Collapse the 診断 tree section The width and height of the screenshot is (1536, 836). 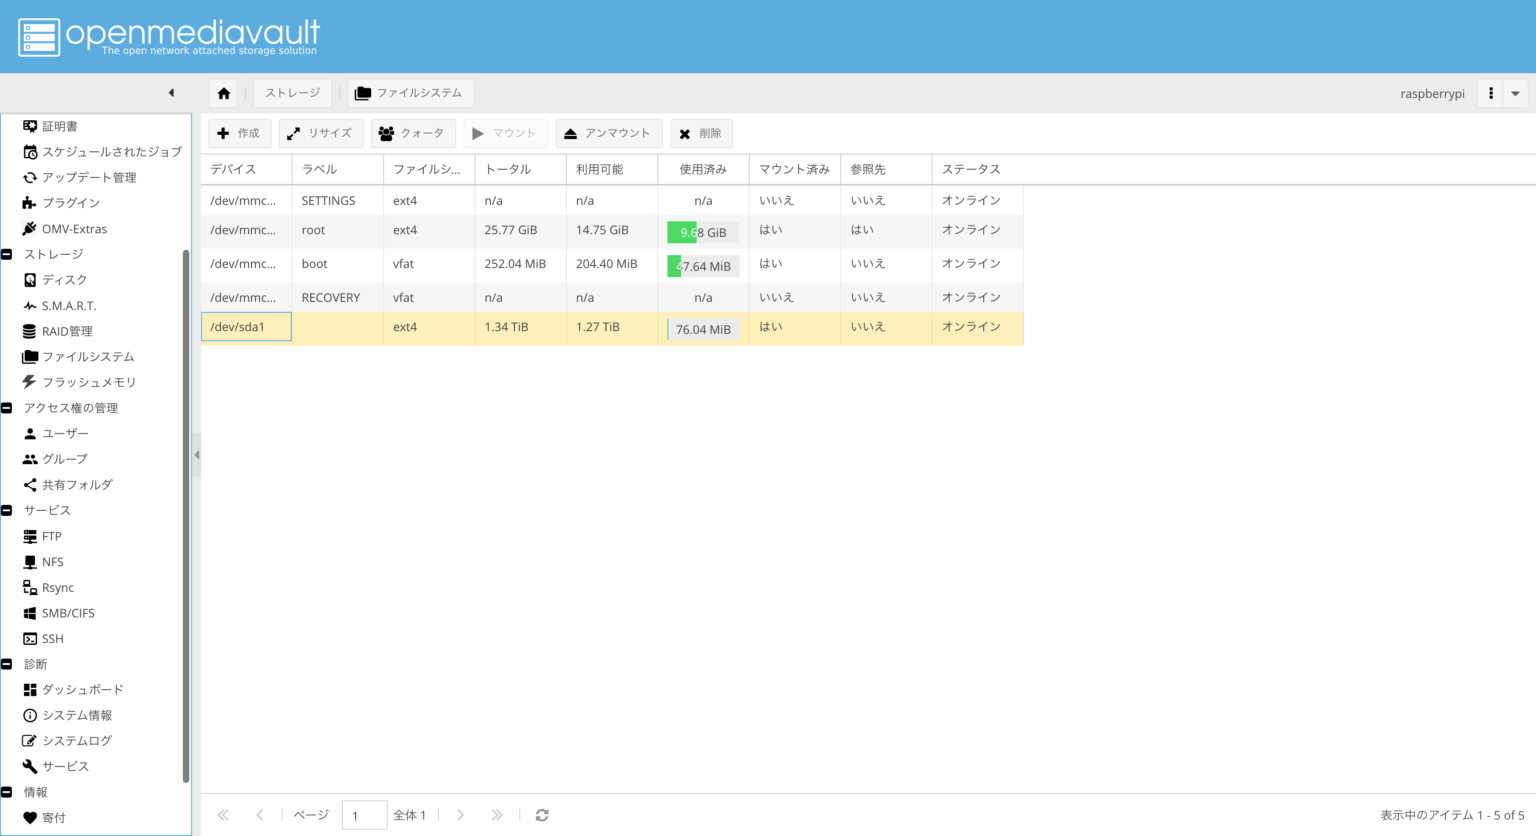tap(7, 665)
